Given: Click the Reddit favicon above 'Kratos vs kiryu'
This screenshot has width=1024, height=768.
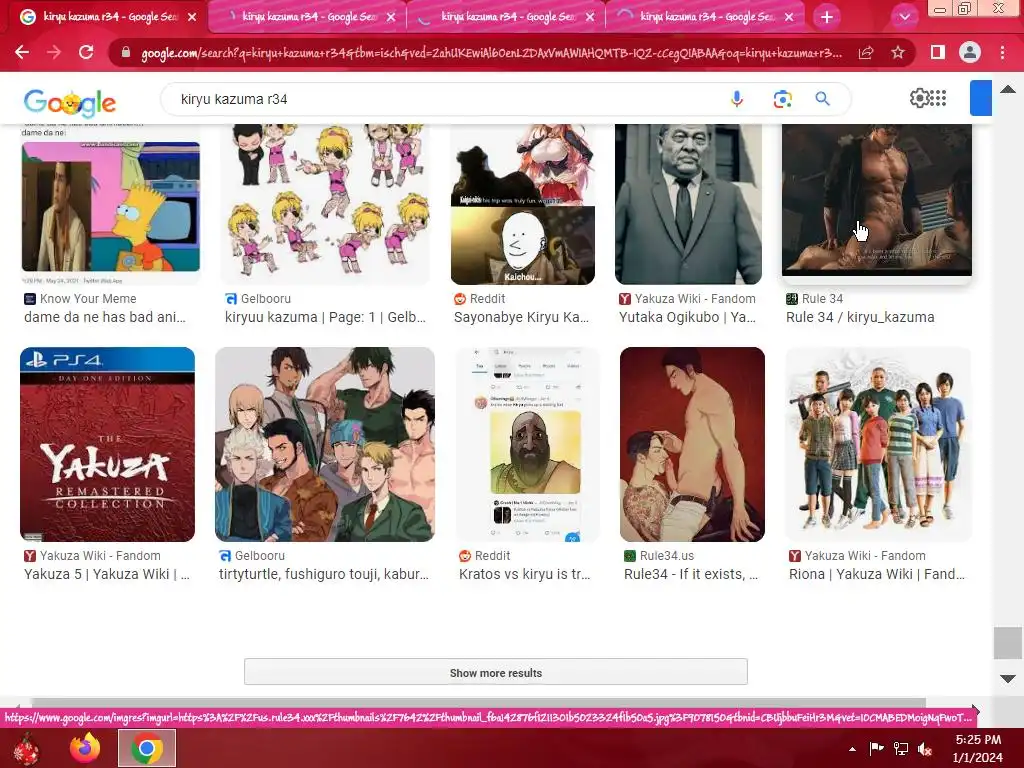Looking at the screenshot, I should 465,556.
